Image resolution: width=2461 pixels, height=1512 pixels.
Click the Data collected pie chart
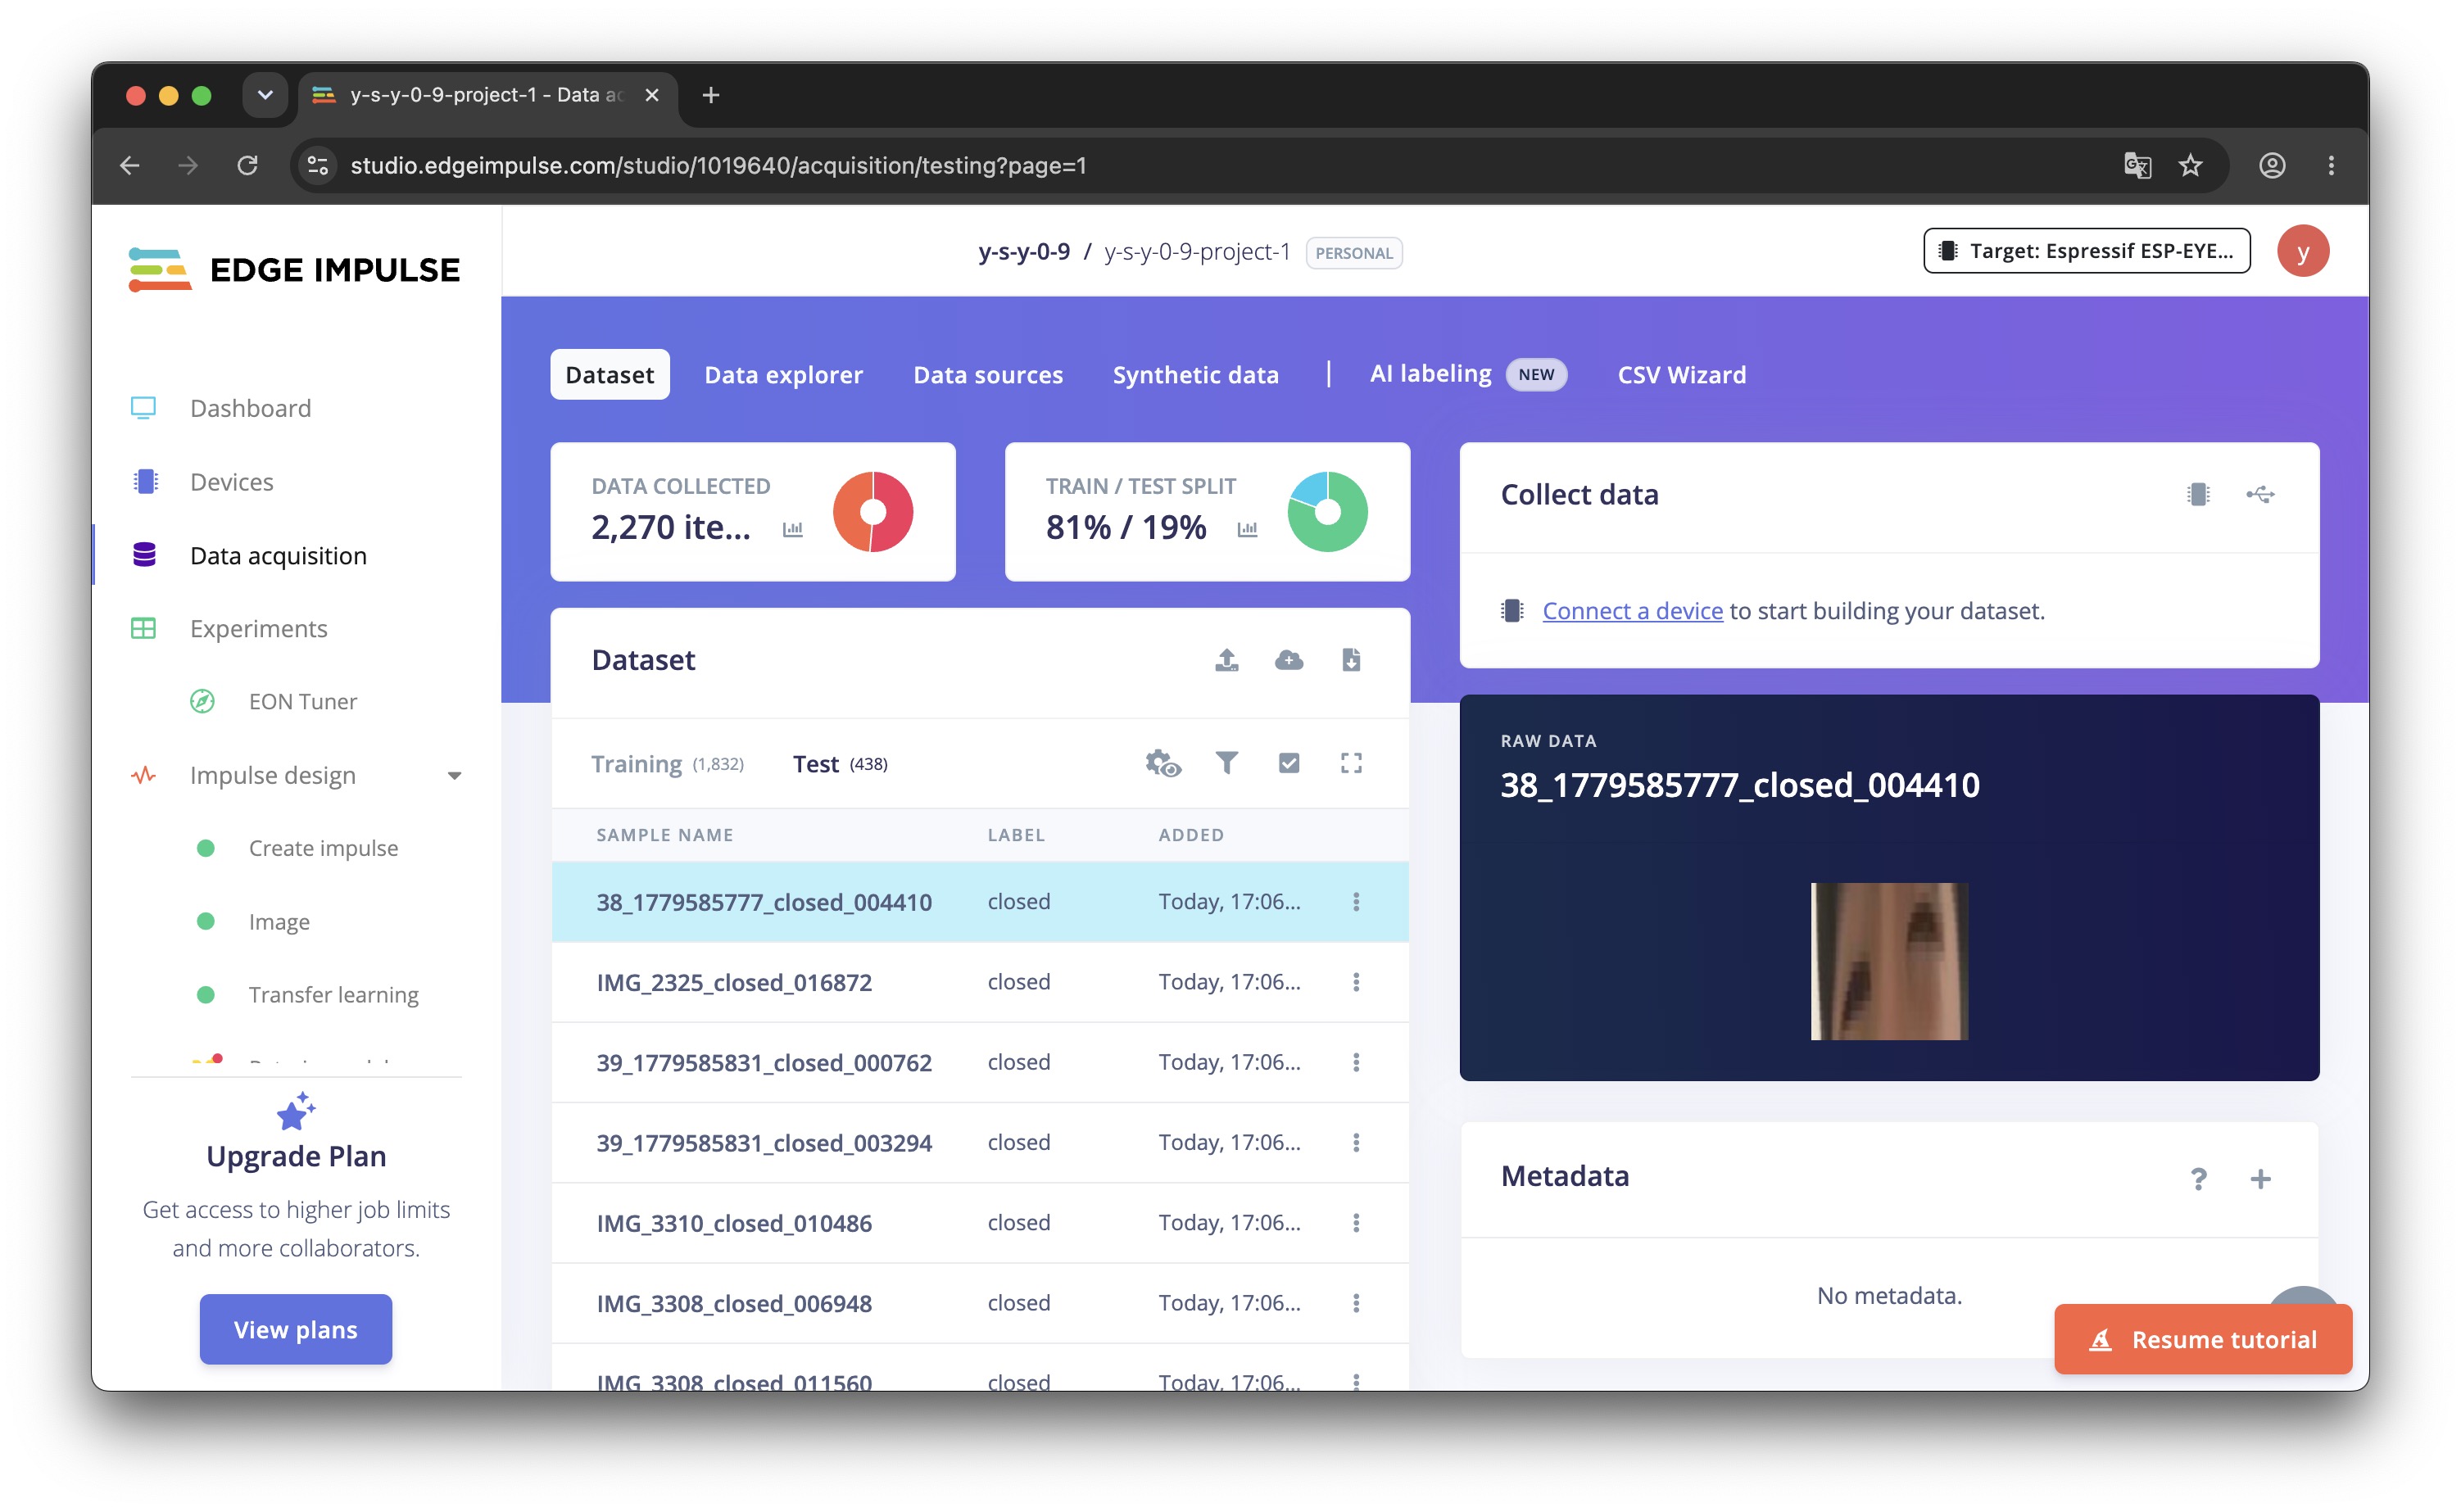[872, 512]
